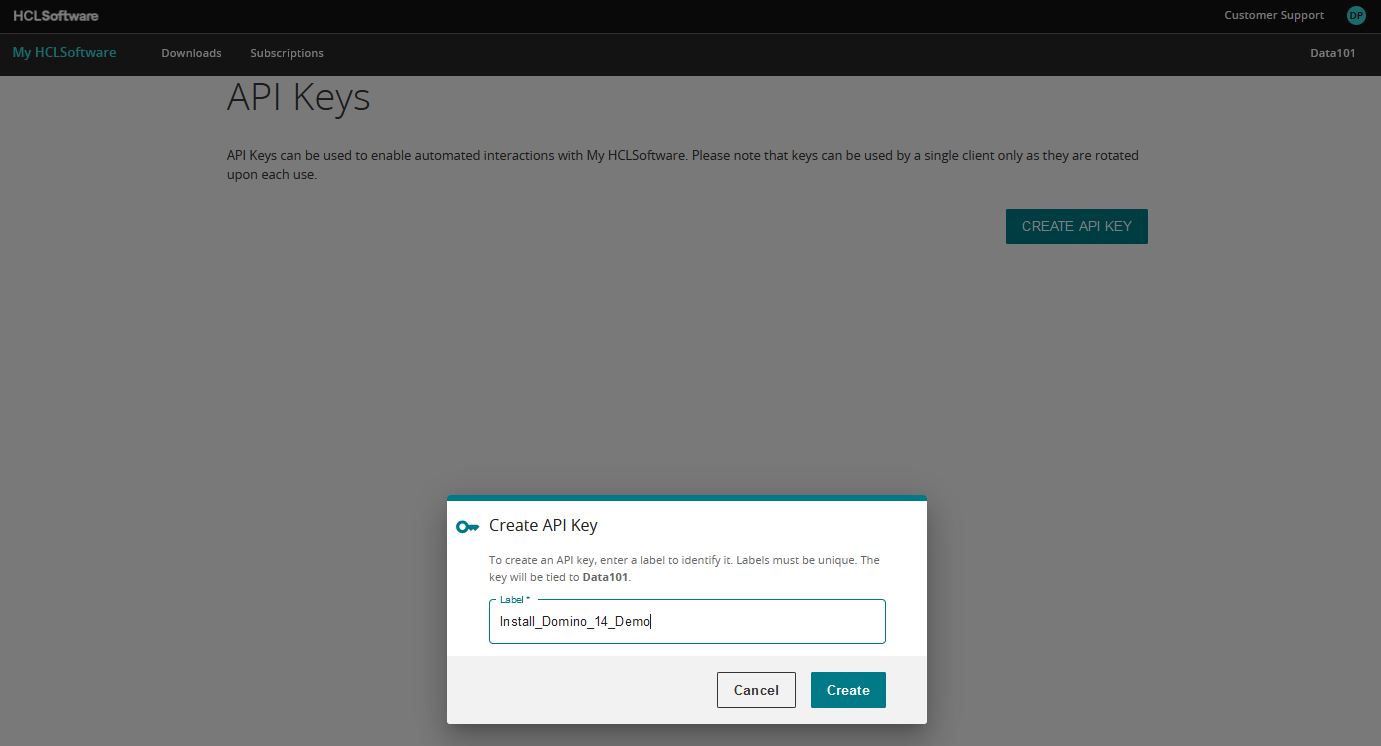Open the Downloads menu item

191,53
